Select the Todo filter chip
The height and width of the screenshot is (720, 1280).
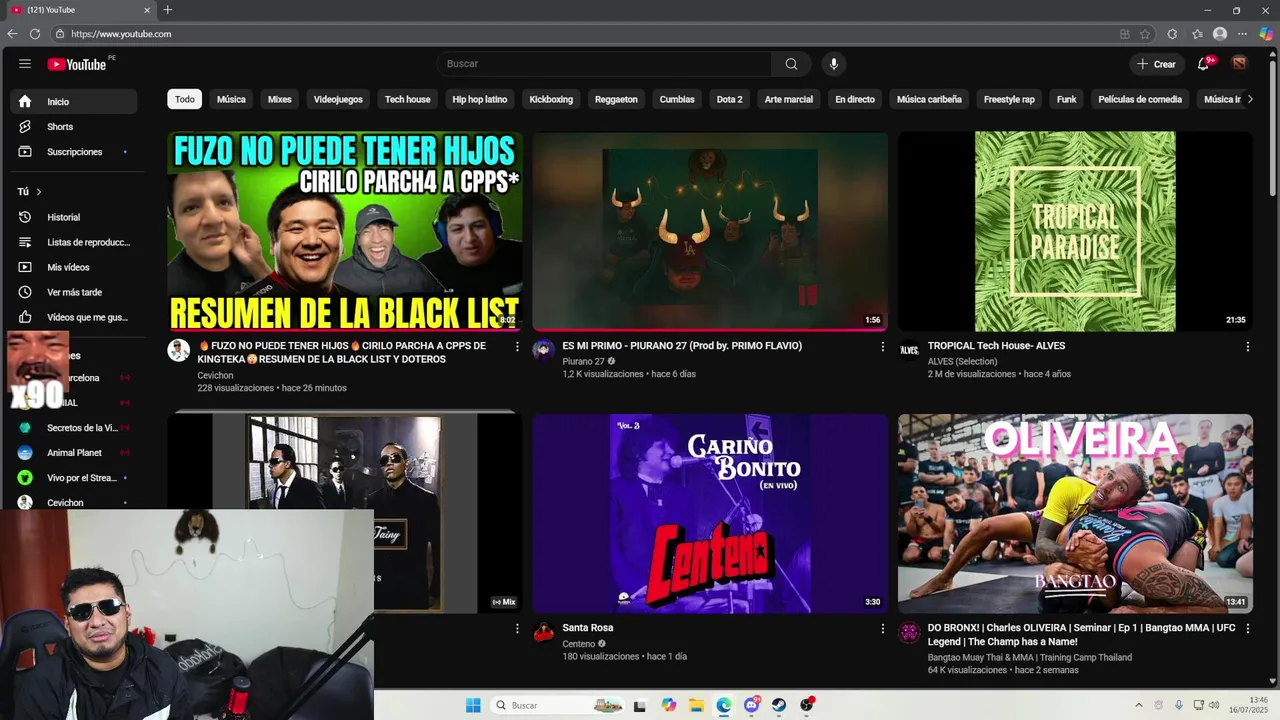pos(185,99)
